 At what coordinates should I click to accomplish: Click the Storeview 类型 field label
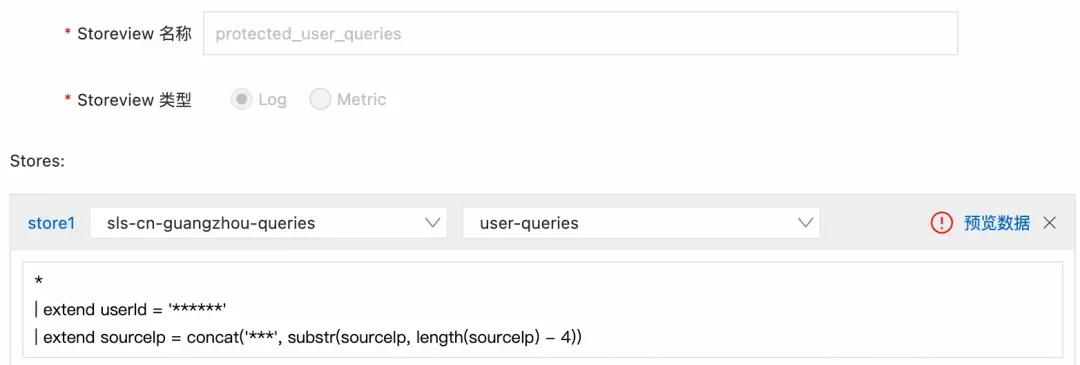tap(134, 100)
